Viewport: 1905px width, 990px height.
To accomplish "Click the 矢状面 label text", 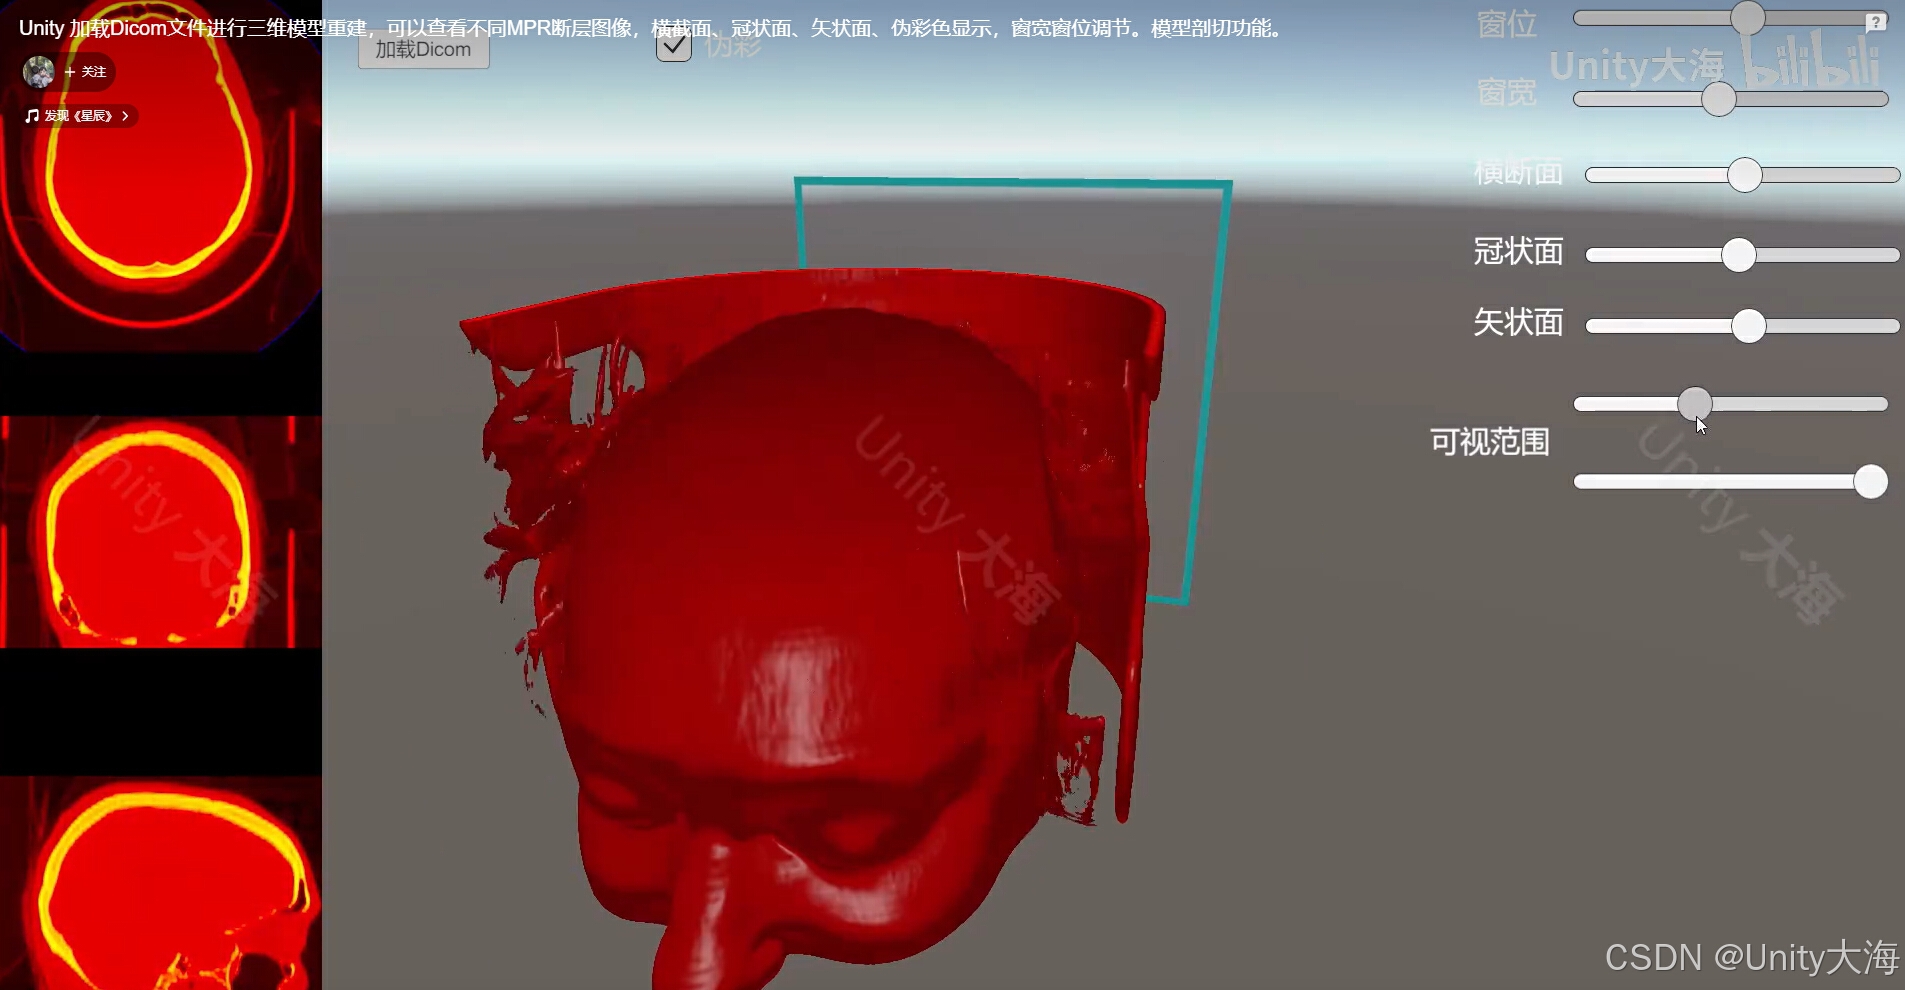I will point(1518,322).
